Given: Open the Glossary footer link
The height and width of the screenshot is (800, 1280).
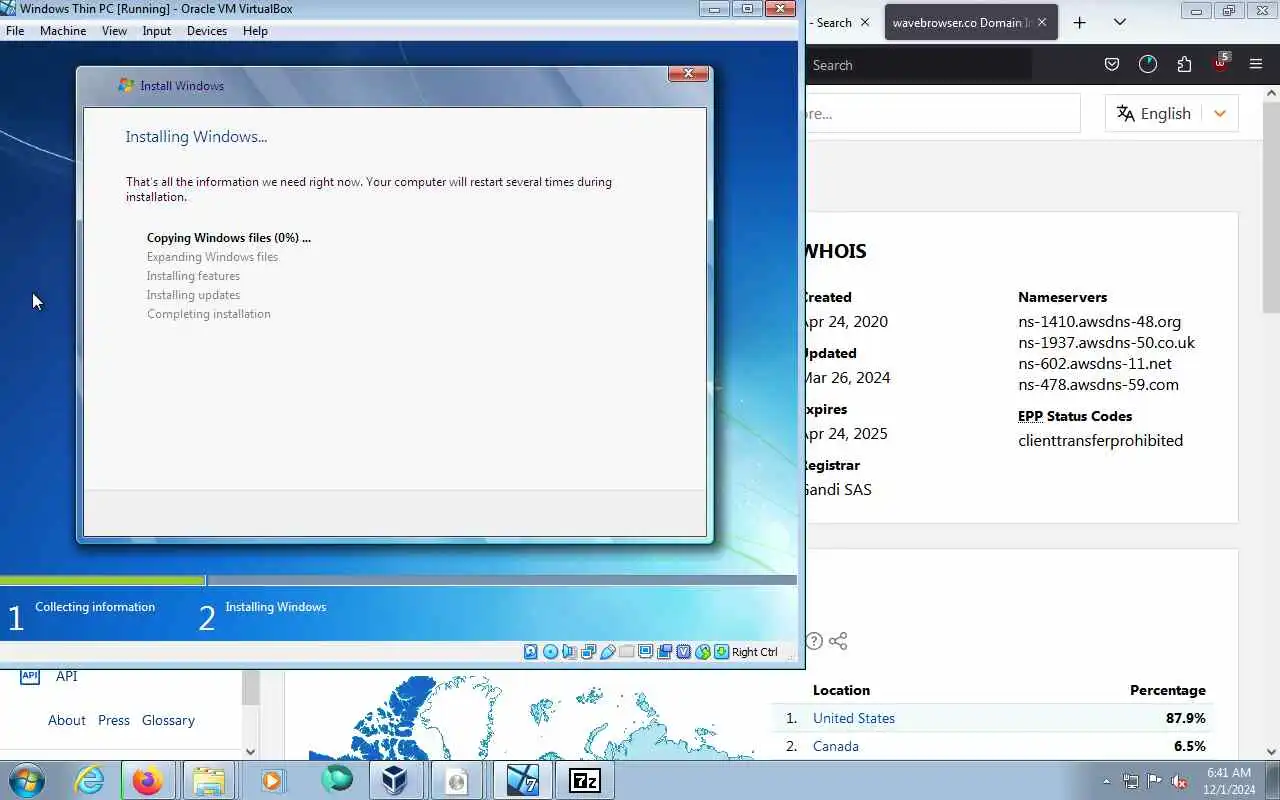Looking at the screenshot, I should pos(168,720).
